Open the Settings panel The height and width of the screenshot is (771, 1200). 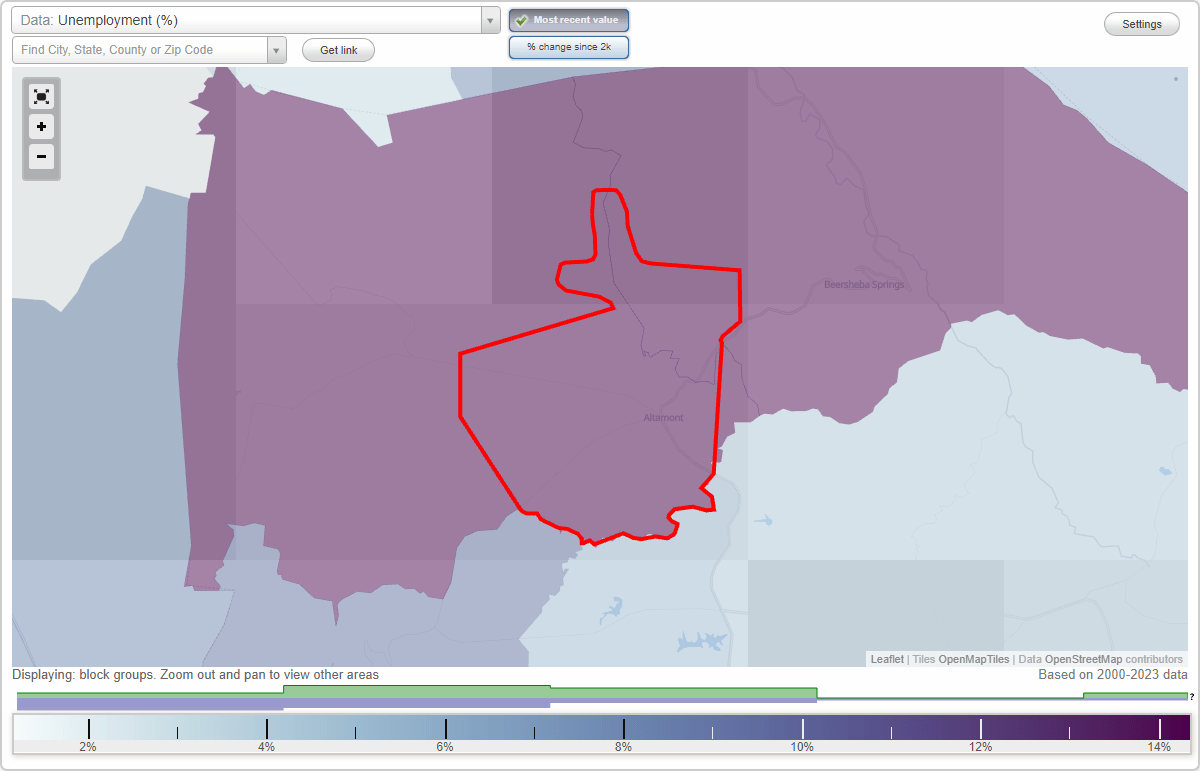click(x=1141, y=24)
